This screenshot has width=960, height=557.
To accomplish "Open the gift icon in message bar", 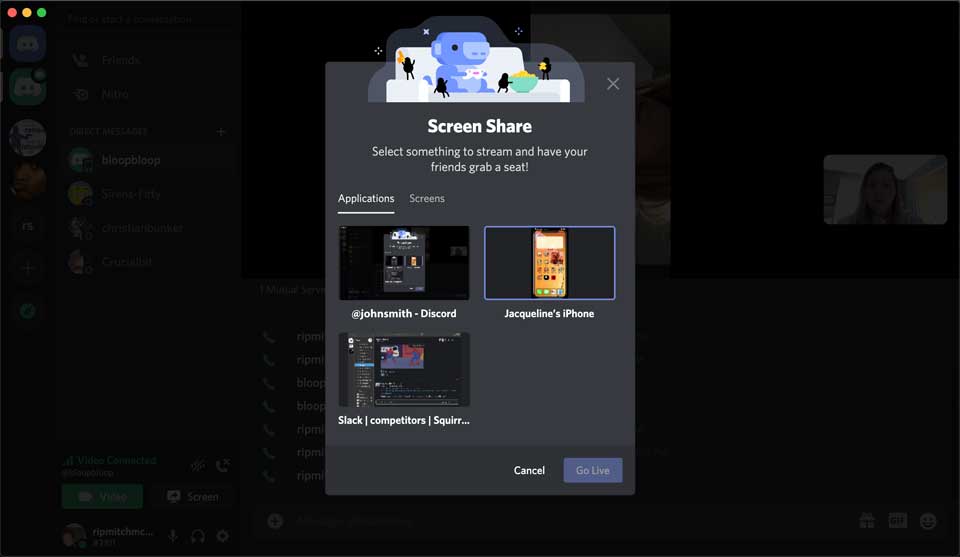I will (x=867, y=521).
